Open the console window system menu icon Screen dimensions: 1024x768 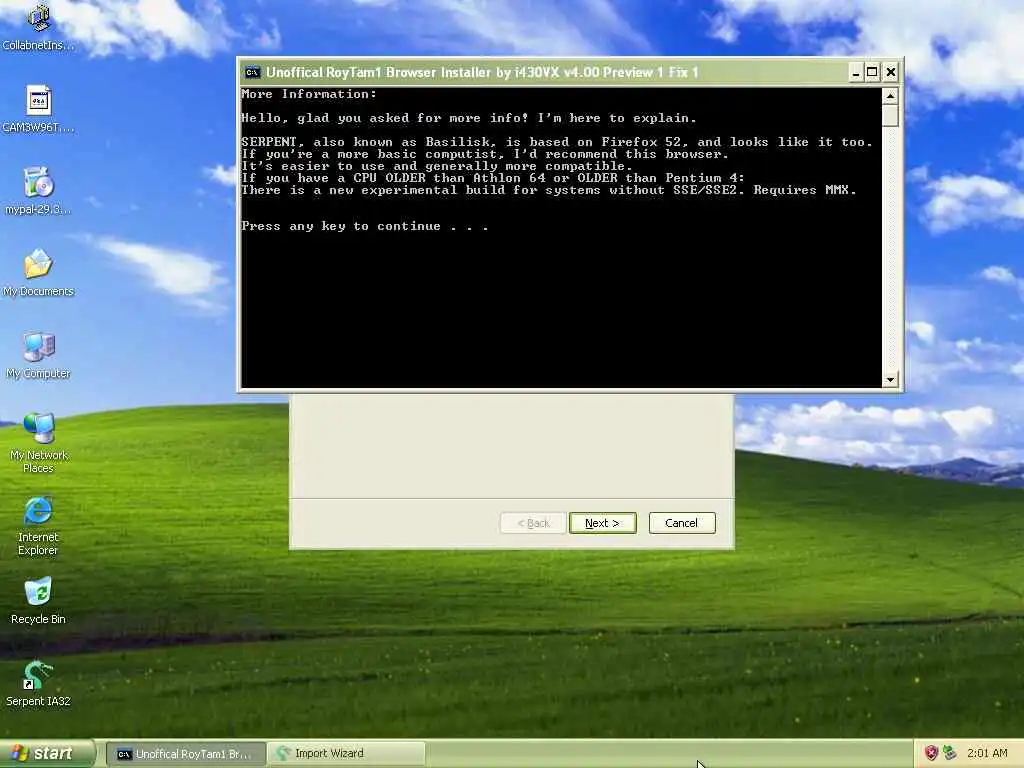coord(252,72)
